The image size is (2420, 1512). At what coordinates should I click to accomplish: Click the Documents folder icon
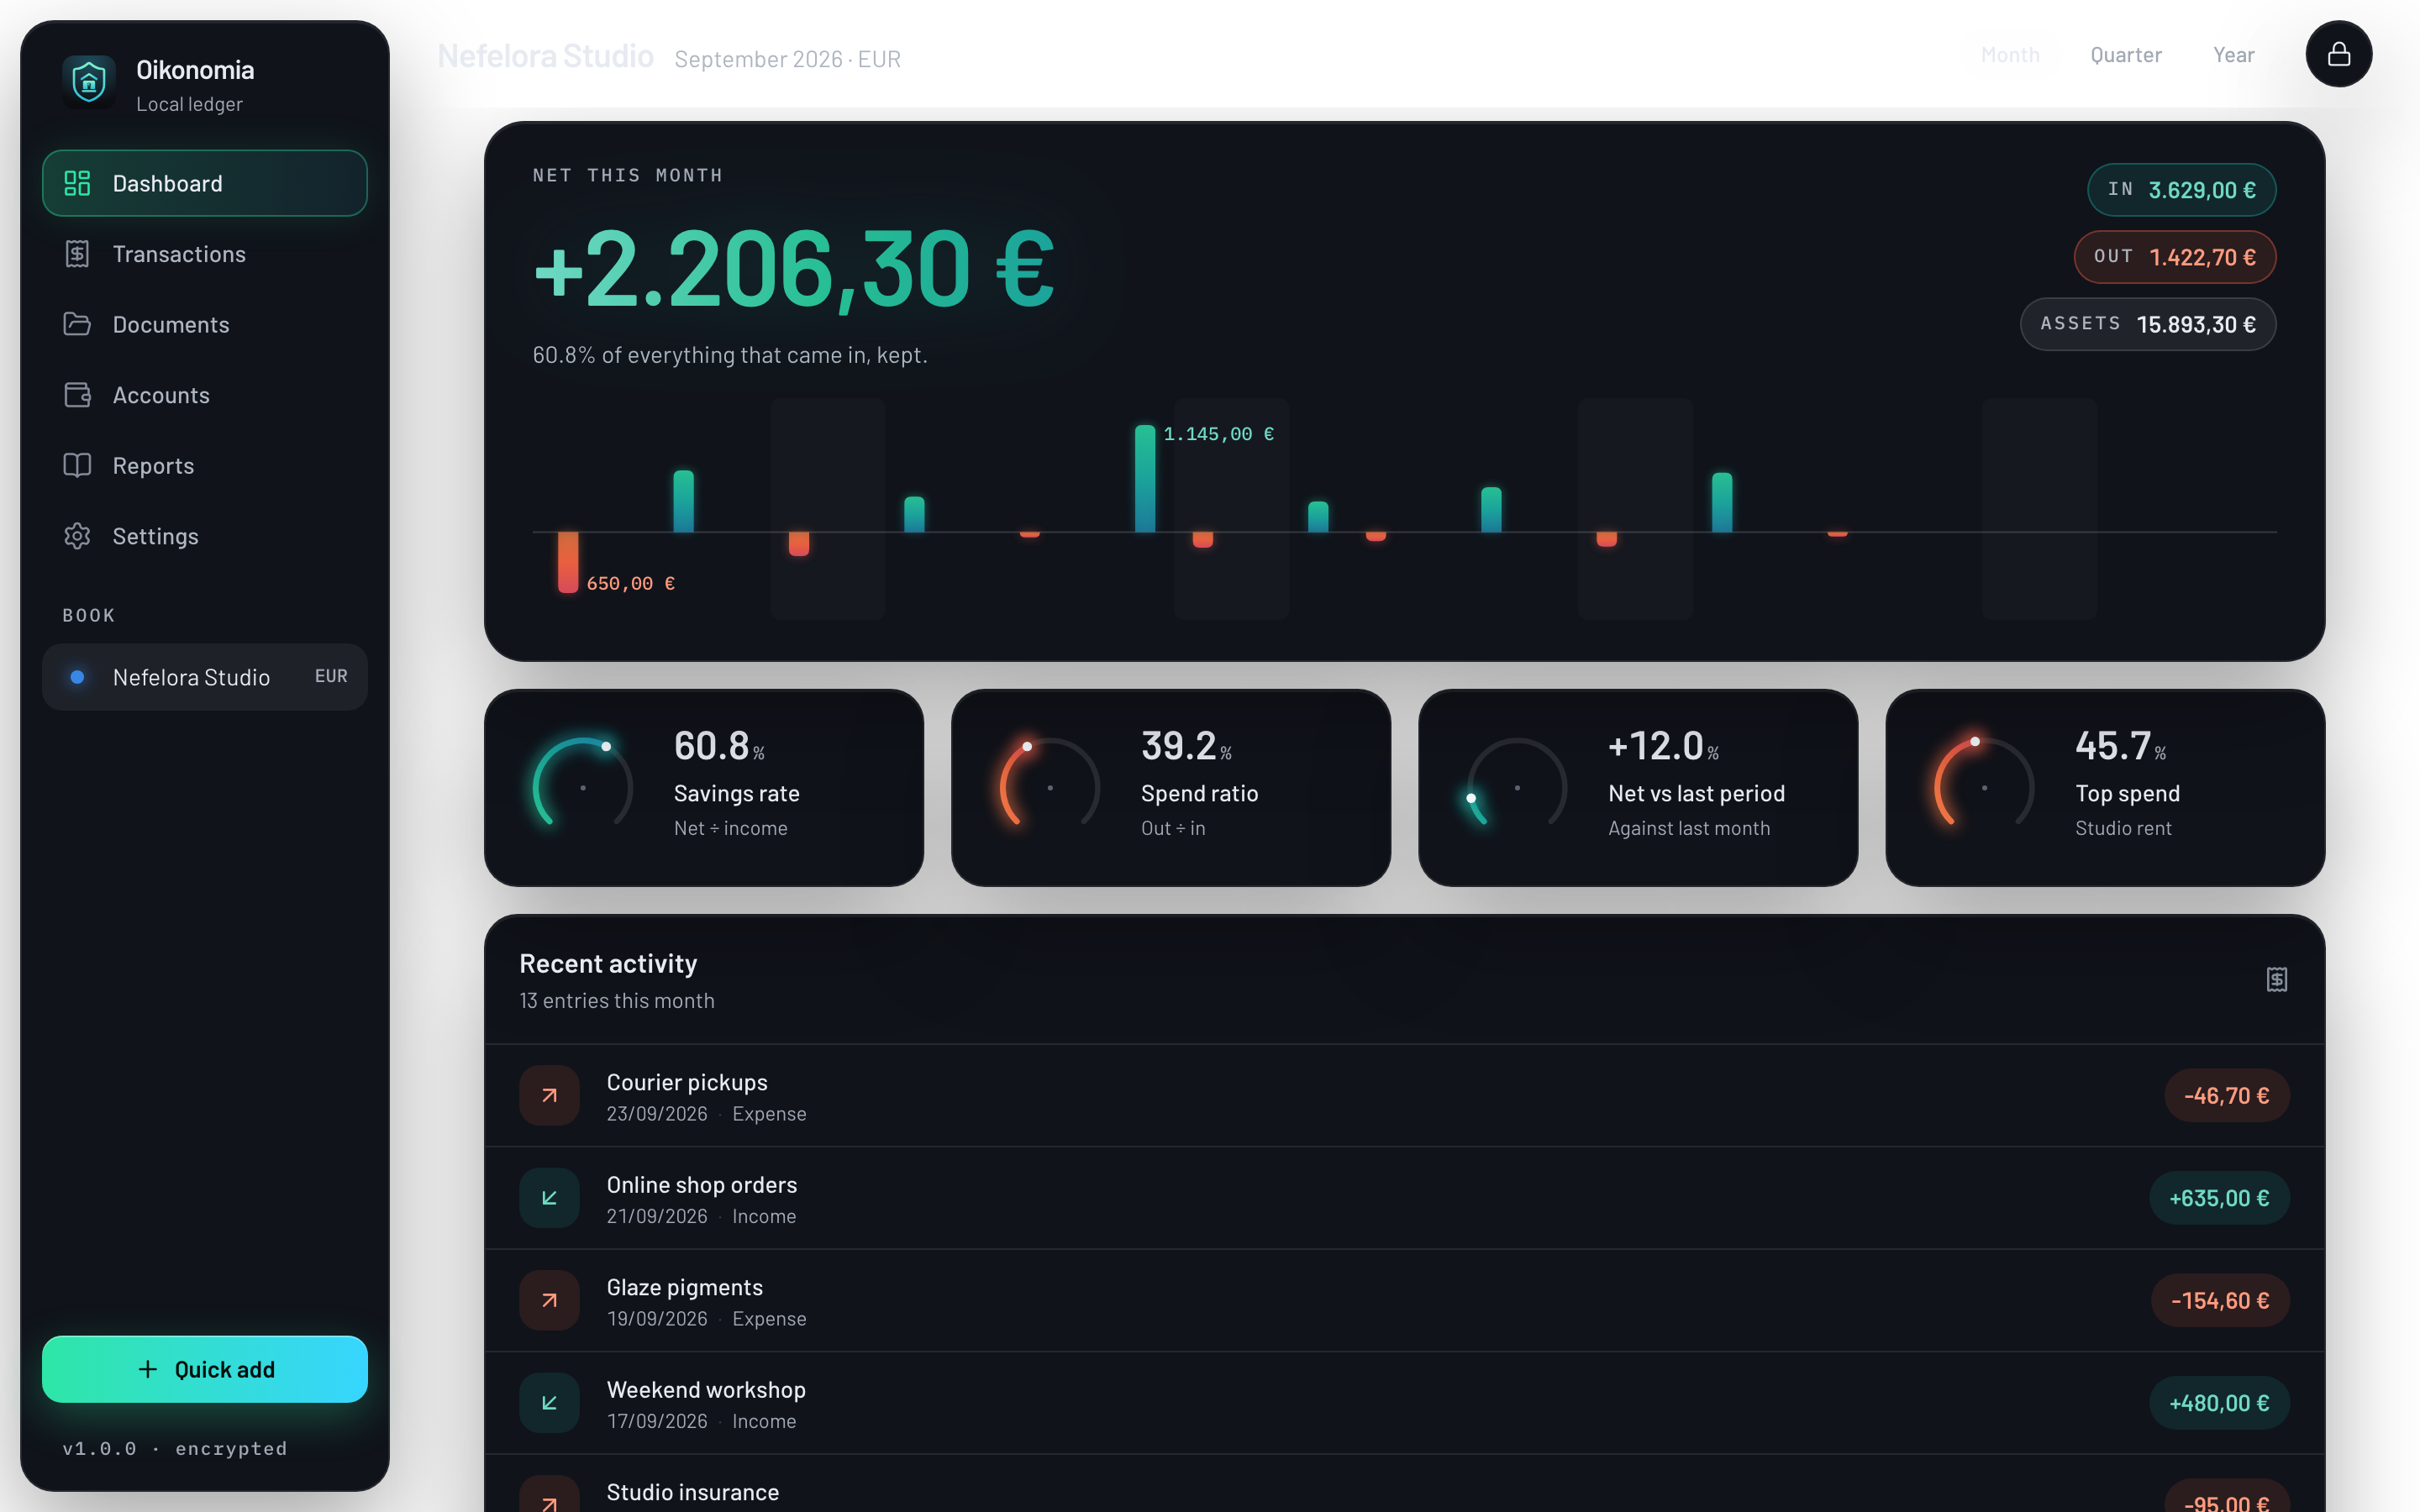[77, 324]
